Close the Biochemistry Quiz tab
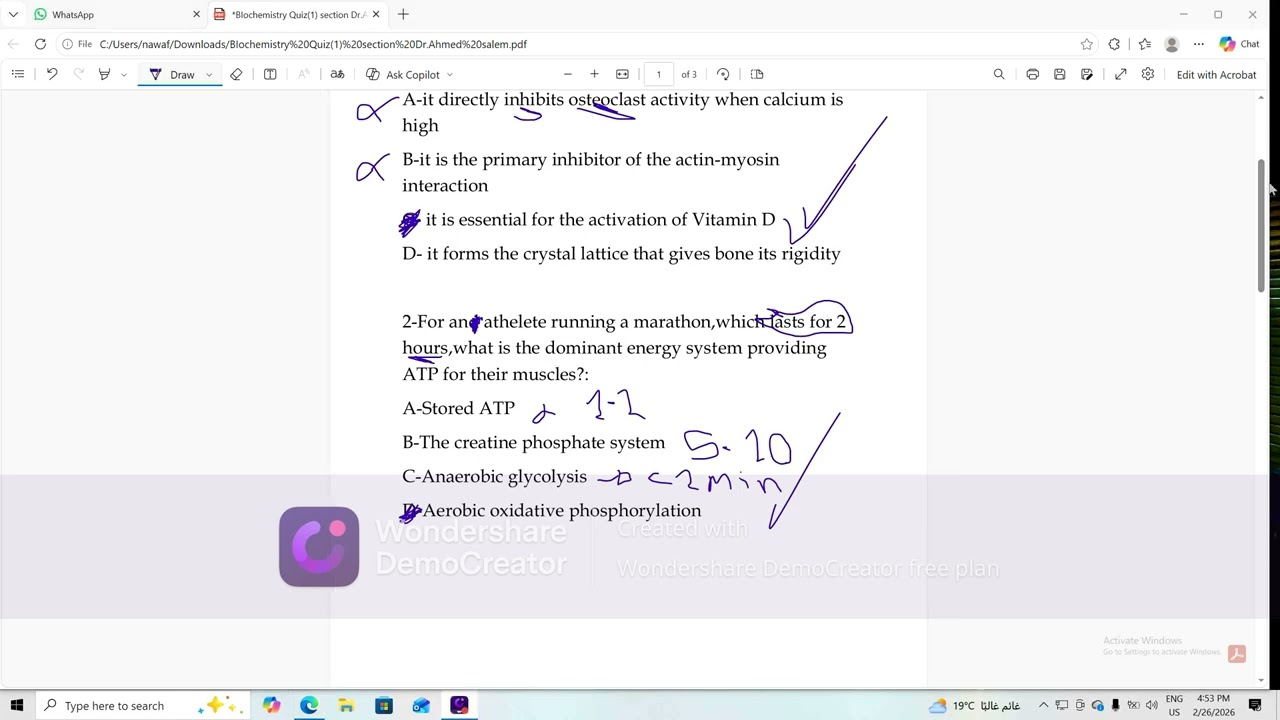 point(376,14)
